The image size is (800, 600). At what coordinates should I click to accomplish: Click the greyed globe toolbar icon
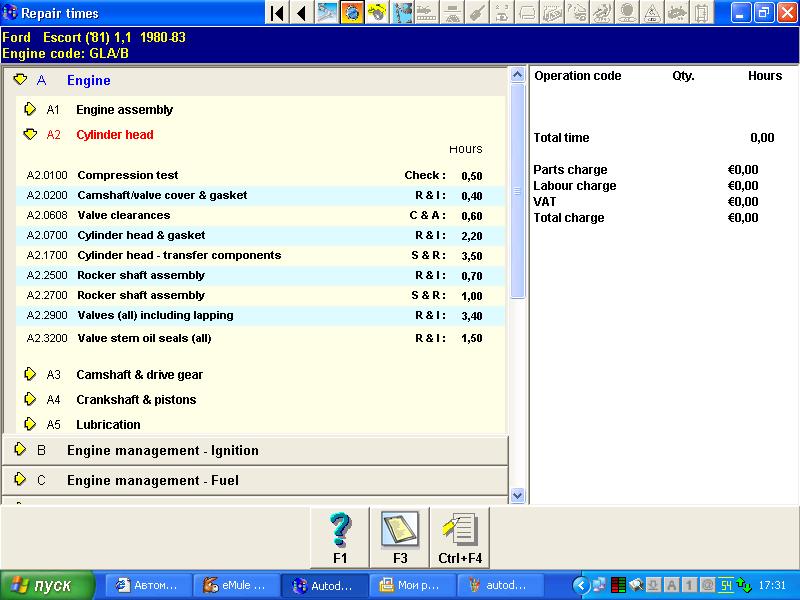click(x=627, y=13)
